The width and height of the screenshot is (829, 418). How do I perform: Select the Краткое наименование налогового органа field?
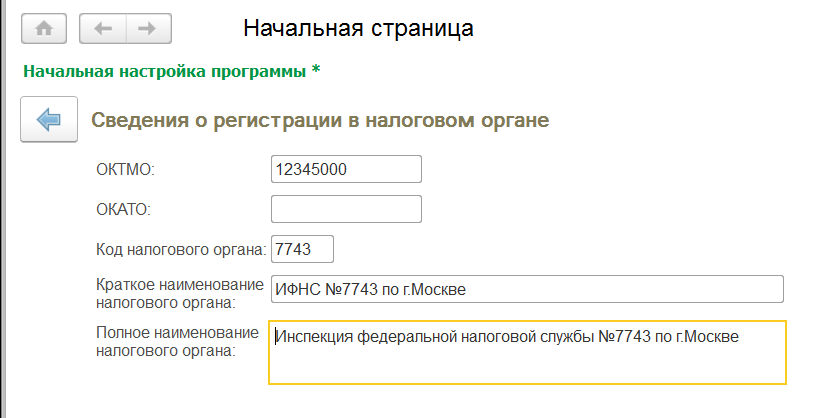526,290
